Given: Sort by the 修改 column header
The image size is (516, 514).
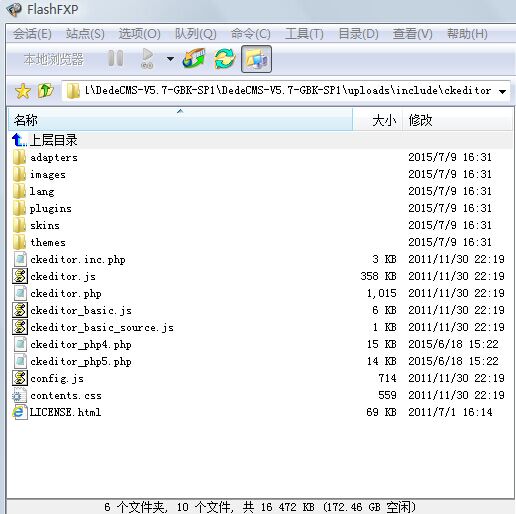Looking at the screenshot, I should click(x=457, y=120).
